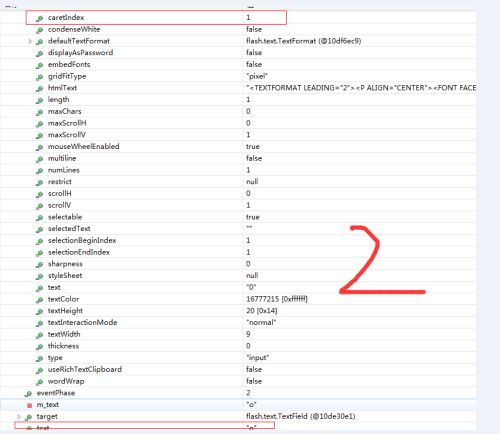Click the eventPhase property icon
Viewport: 500px width, 434px height.
(29, 394)
